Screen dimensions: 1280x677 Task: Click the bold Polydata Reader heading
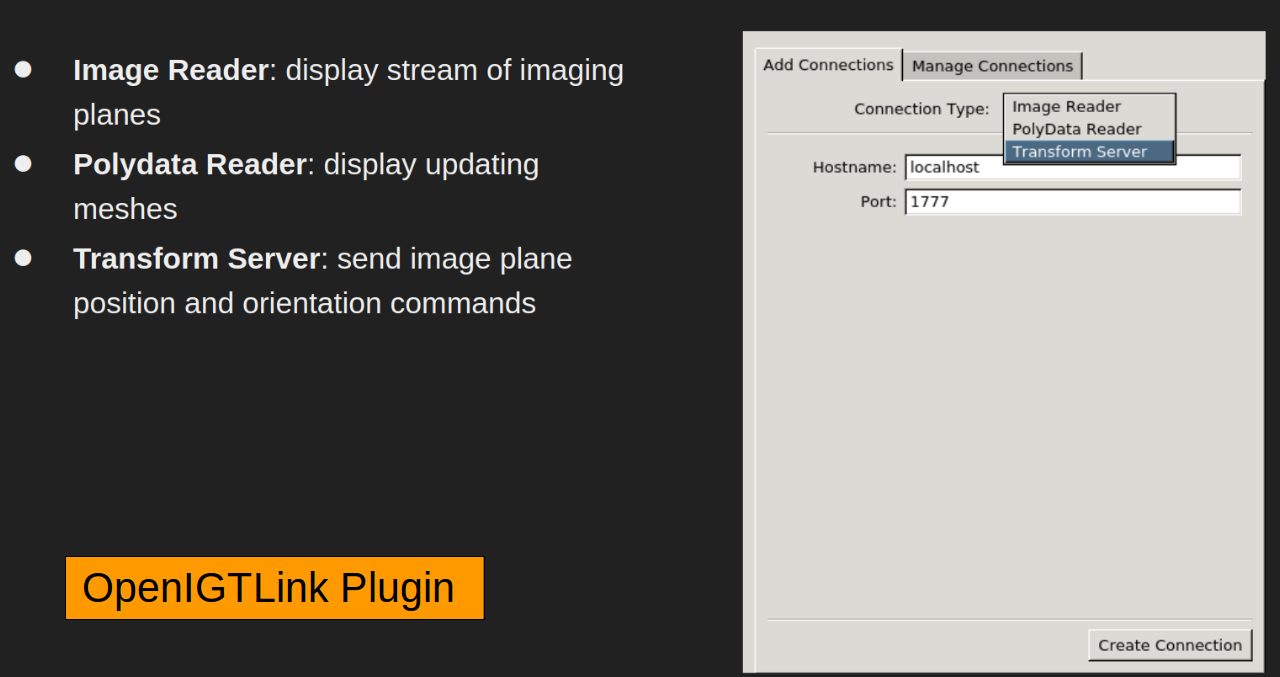coord(190,164)
